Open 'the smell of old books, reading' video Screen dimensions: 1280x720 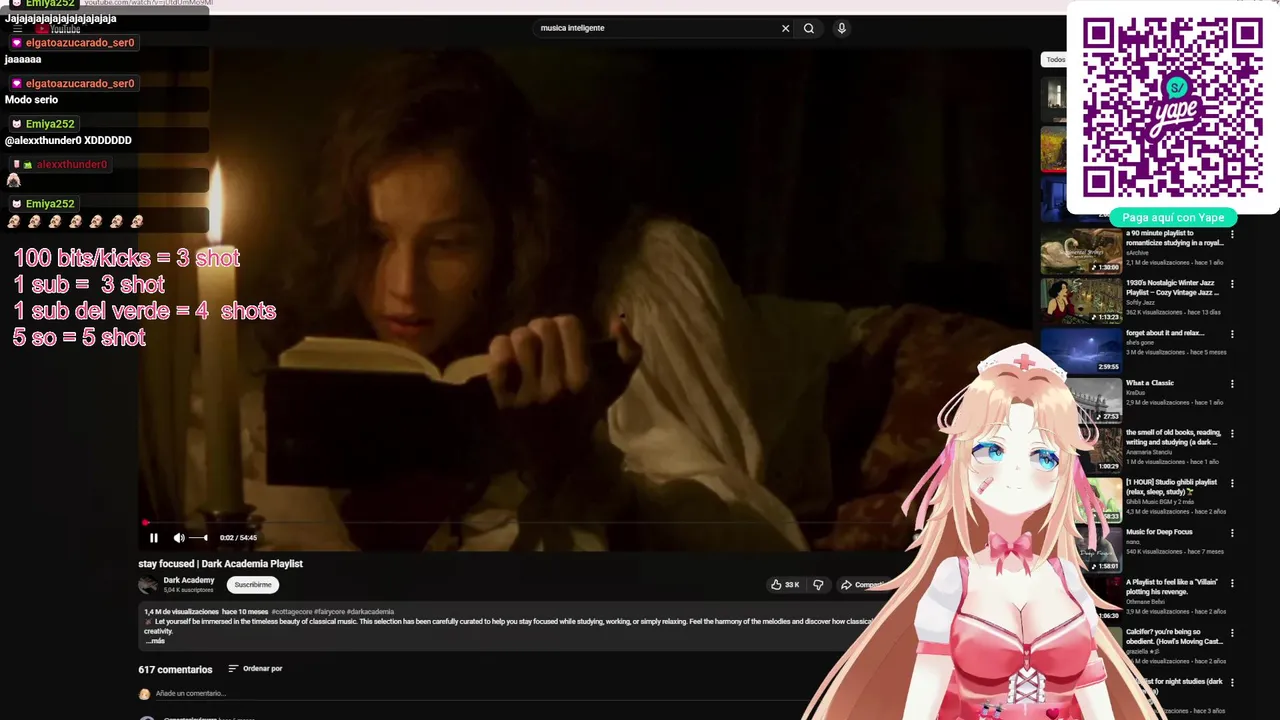pyautogui.click(x=1174, y=437)
